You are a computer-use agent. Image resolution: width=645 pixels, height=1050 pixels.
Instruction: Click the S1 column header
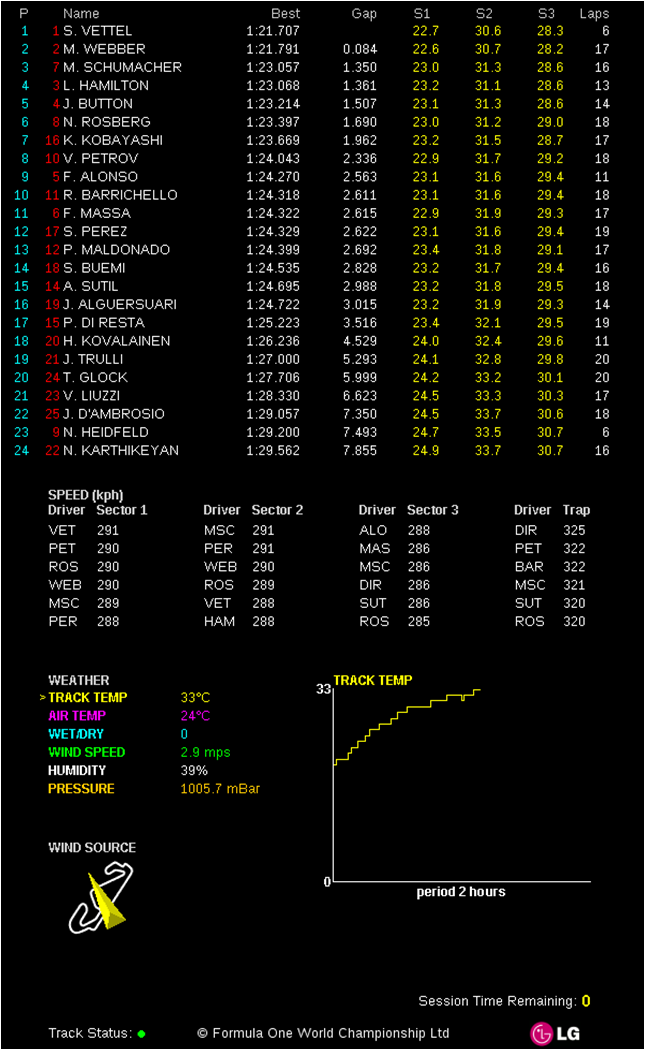click(422, 13)
